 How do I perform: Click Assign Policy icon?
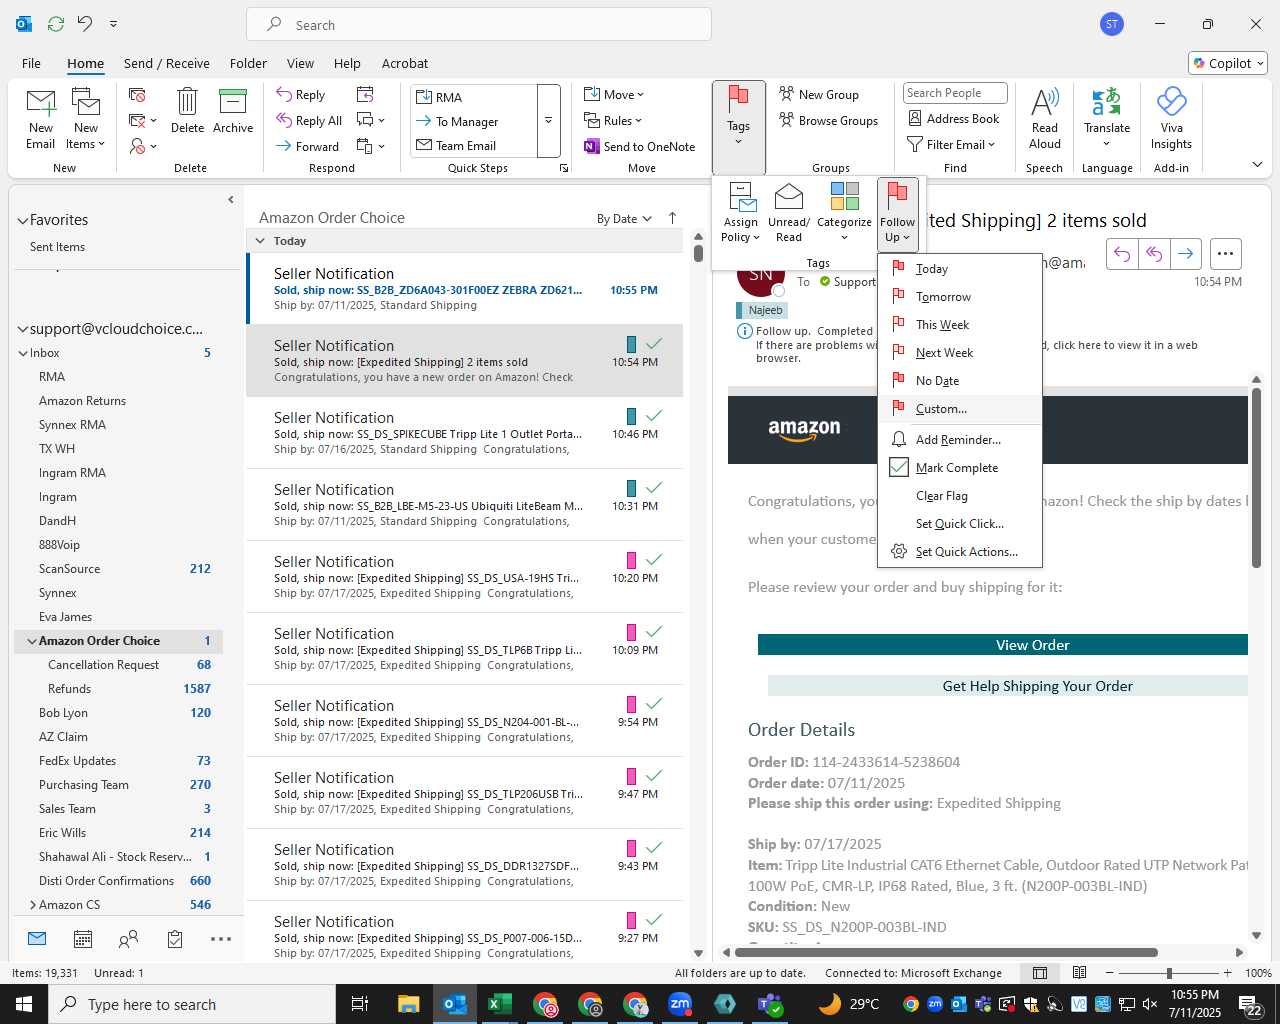pos(741,196)
